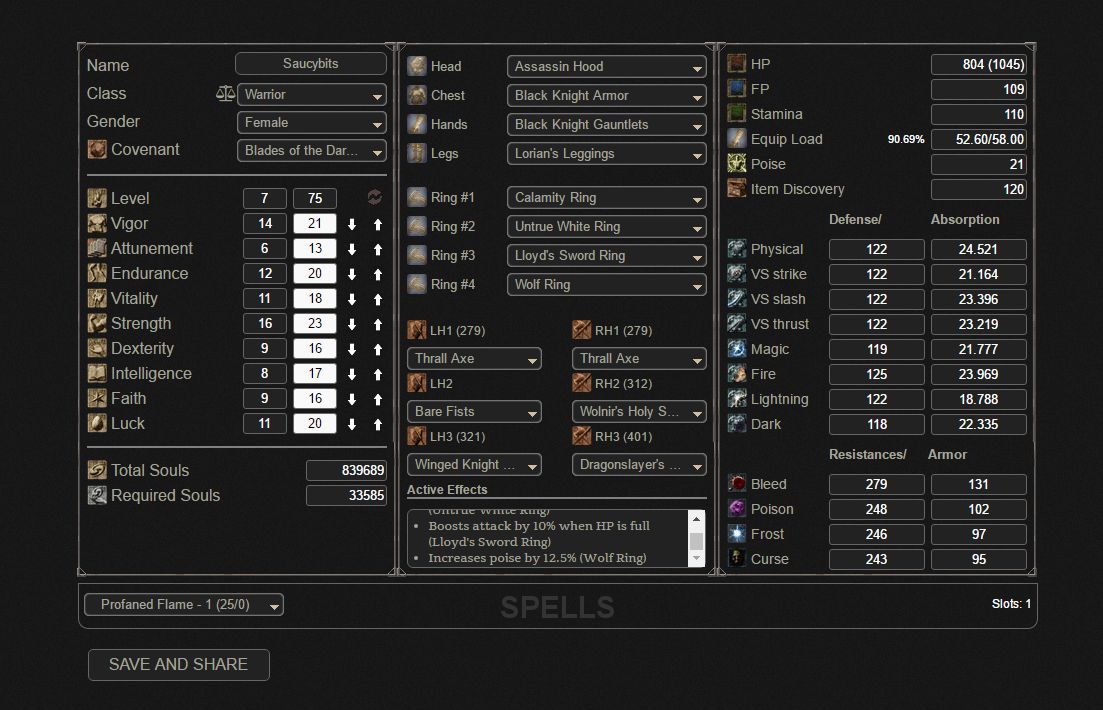Click the Chest armor slot icon
This screenshot has height=710, width=1103.
coord(417,95)
